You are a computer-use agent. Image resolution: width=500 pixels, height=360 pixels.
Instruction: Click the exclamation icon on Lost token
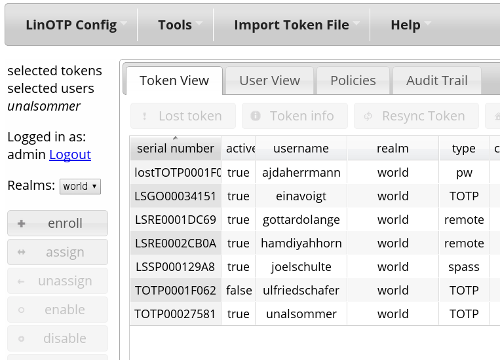click(144, 116)
